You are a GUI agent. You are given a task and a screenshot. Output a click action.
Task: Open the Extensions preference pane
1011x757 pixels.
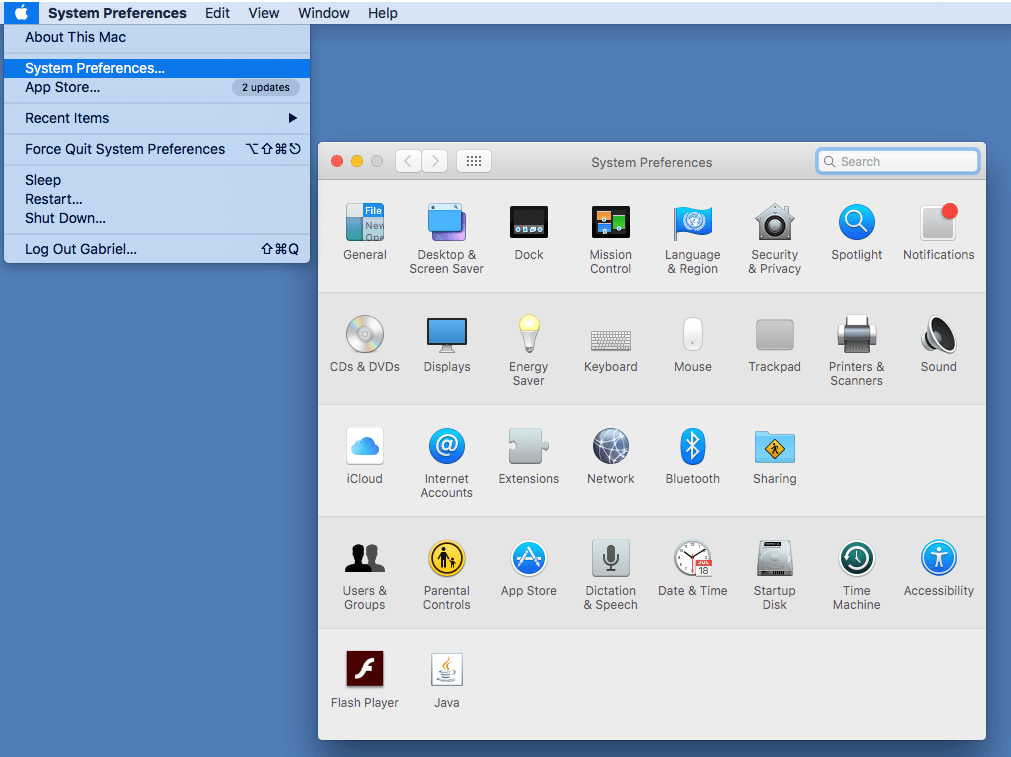point(529,456)
